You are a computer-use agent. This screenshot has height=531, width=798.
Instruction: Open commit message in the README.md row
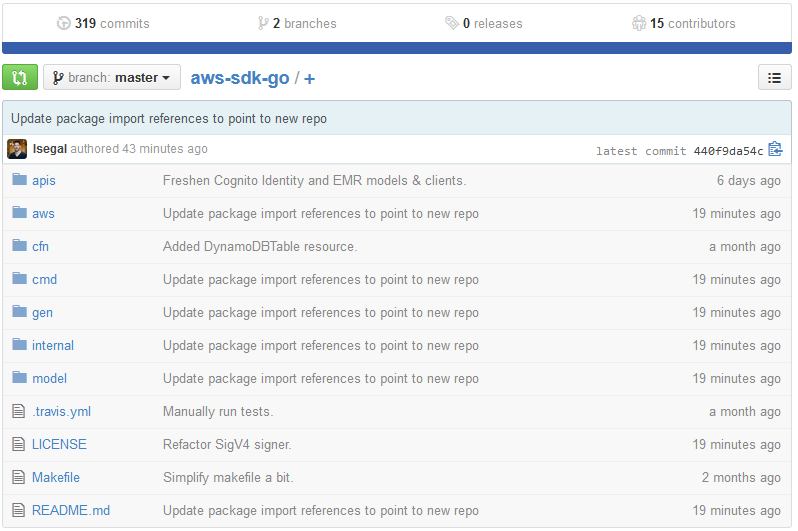click(x=321, y=511)
